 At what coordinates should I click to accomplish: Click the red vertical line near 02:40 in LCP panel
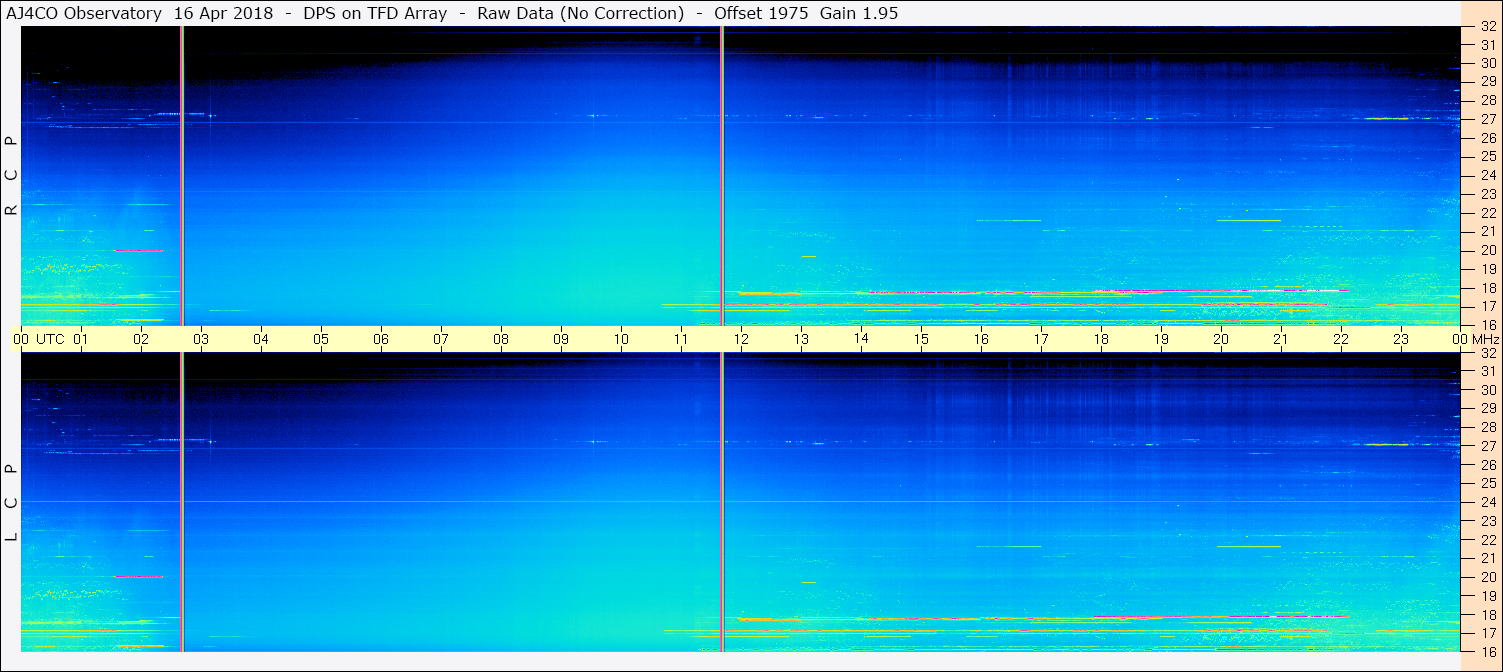click(181, 500)
